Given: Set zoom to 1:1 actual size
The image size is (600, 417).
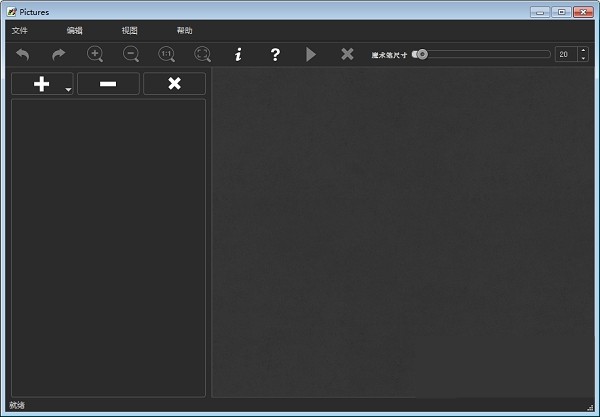Looking at the screenshot, I should pos(166,54).
